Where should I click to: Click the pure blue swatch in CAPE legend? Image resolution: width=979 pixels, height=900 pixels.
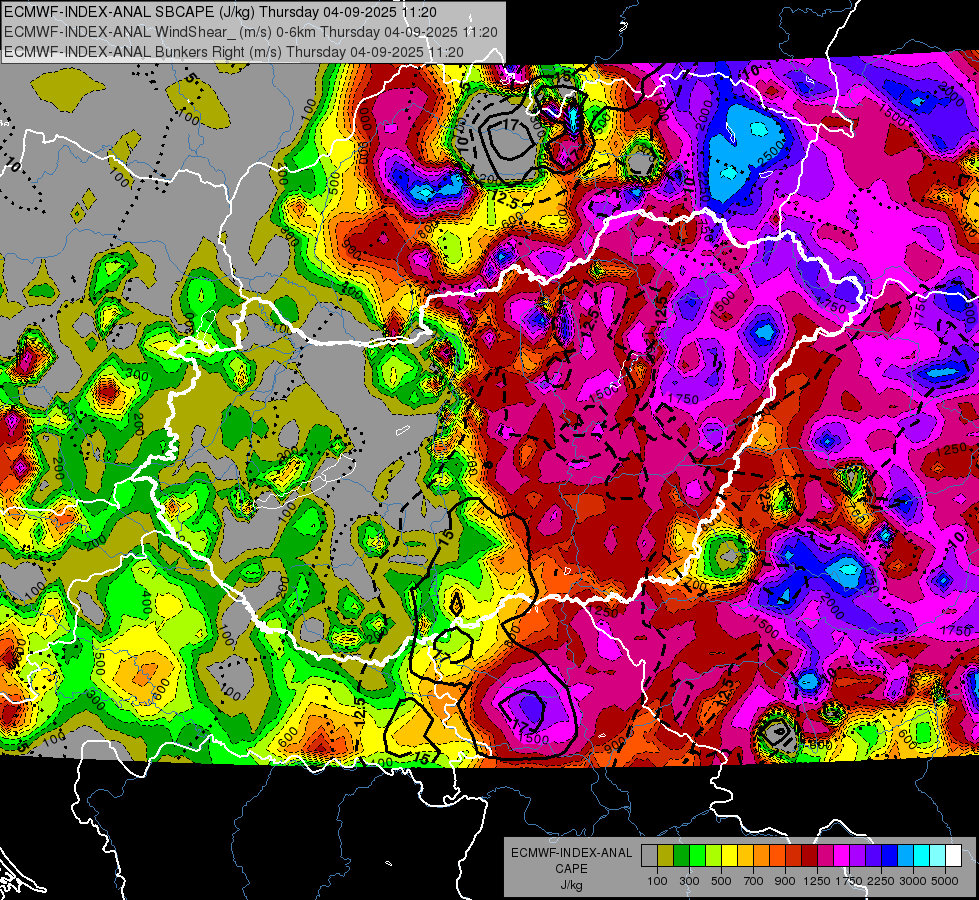(x=890, y=856)
